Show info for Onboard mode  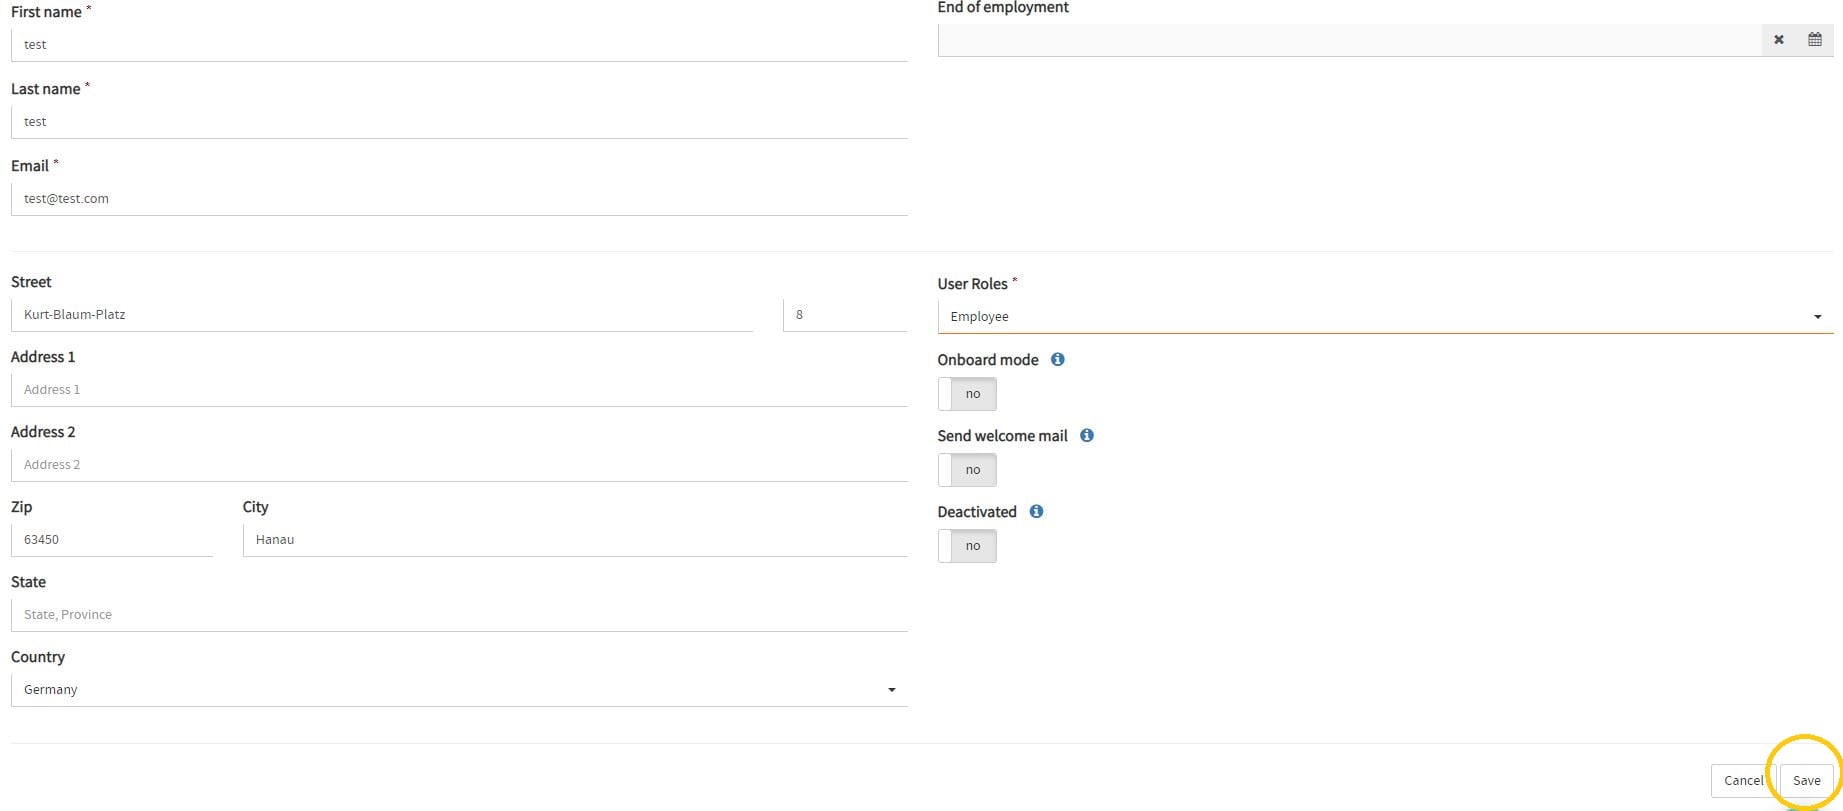(1058, 360)
